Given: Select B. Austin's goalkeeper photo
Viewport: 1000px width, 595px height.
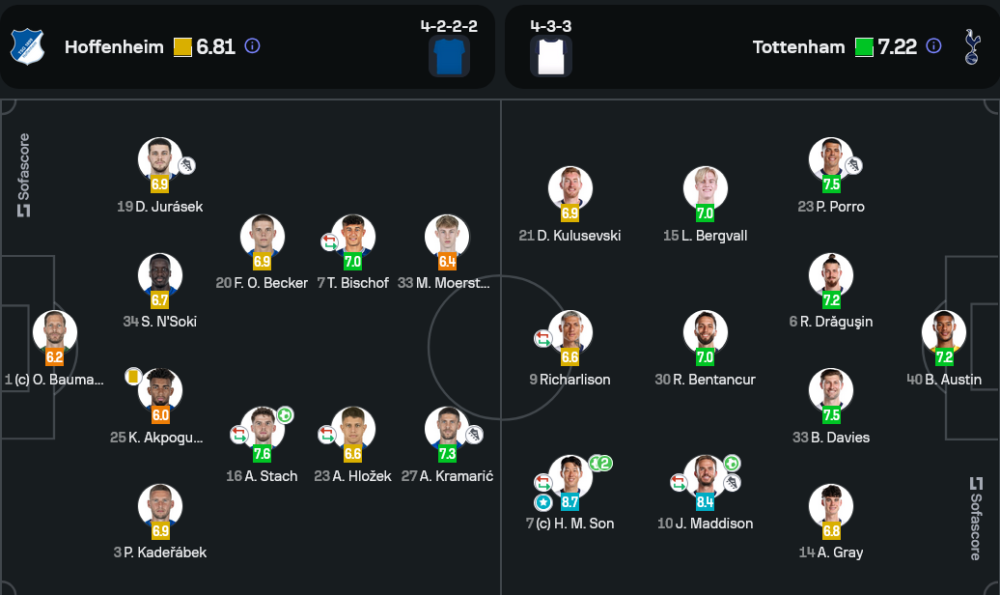Looking at the screenshot, I should pos(944,332).
